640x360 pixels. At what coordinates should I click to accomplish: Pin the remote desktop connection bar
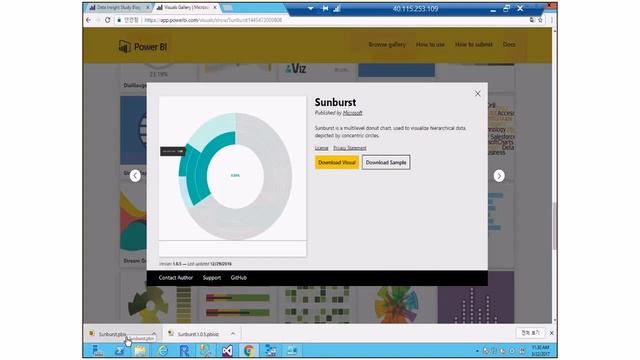(x=325, y=8)
